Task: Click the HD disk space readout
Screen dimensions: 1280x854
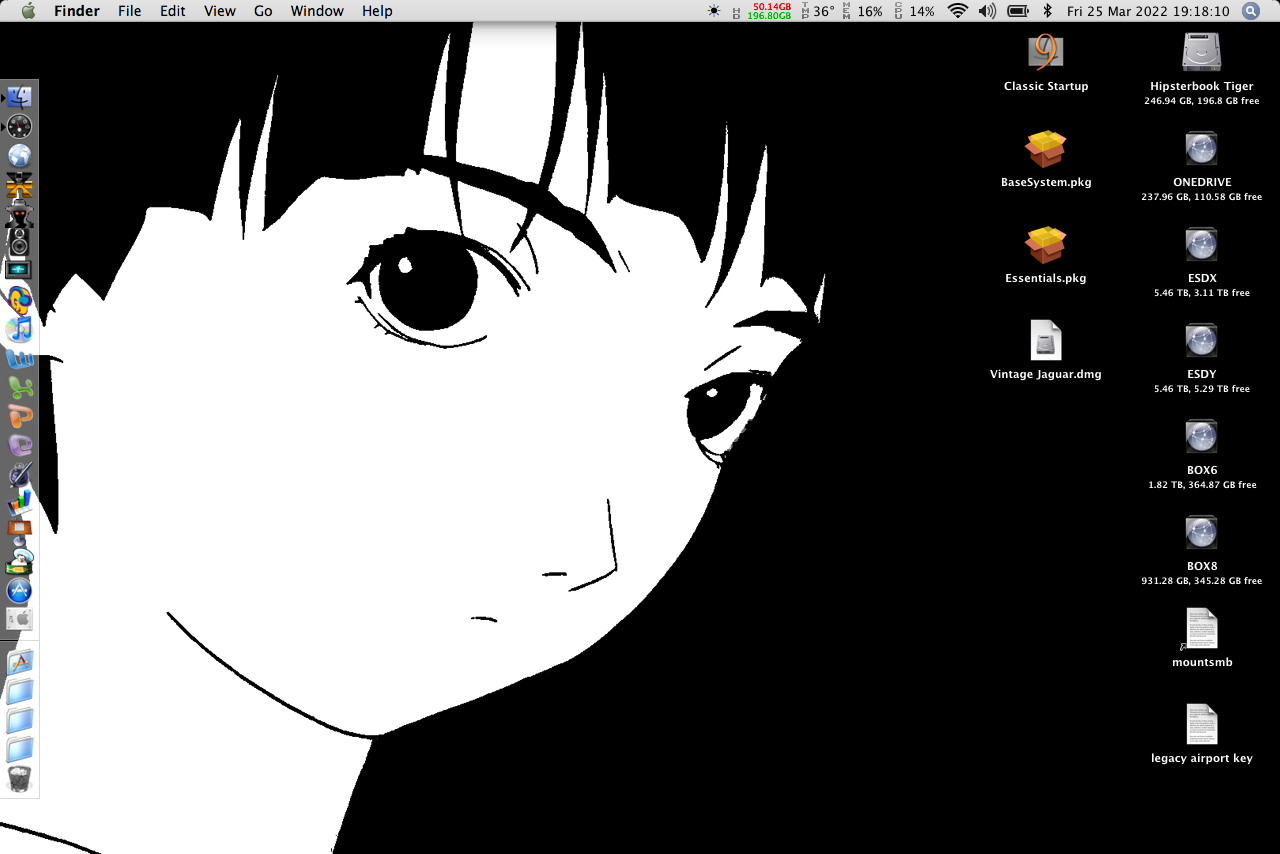Action: tap(762, 11)
